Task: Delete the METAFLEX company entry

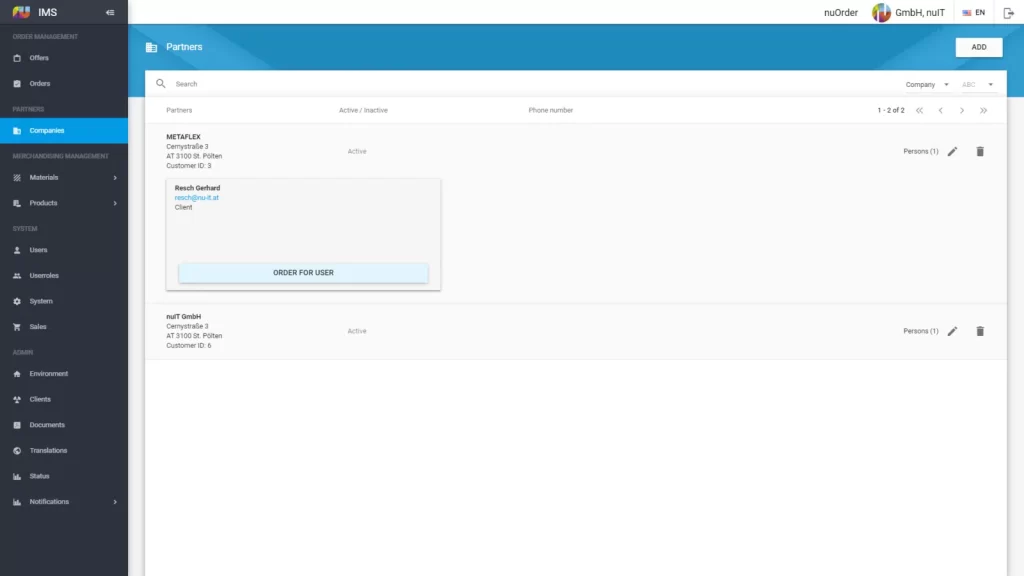Action: [980, 151]
